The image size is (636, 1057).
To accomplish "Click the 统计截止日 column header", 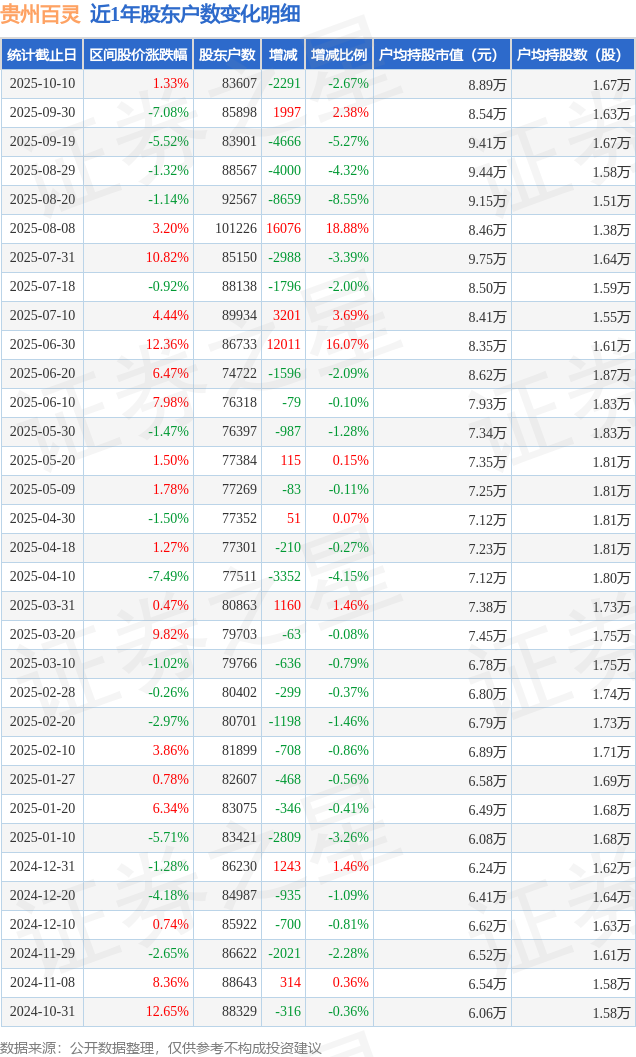I will [41, 55].
